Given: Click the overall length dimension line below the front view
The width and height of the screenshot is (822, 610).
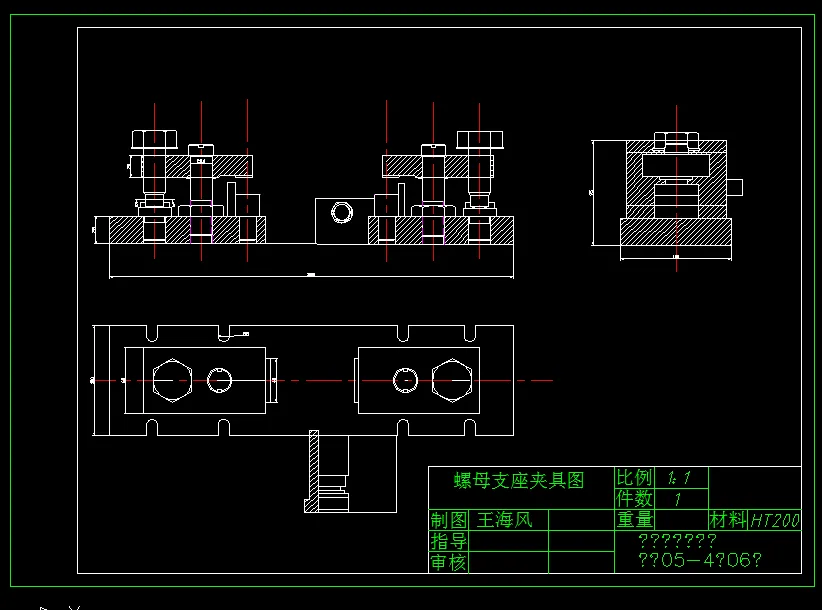Looking at the screenshot, I should pos(311,276).
